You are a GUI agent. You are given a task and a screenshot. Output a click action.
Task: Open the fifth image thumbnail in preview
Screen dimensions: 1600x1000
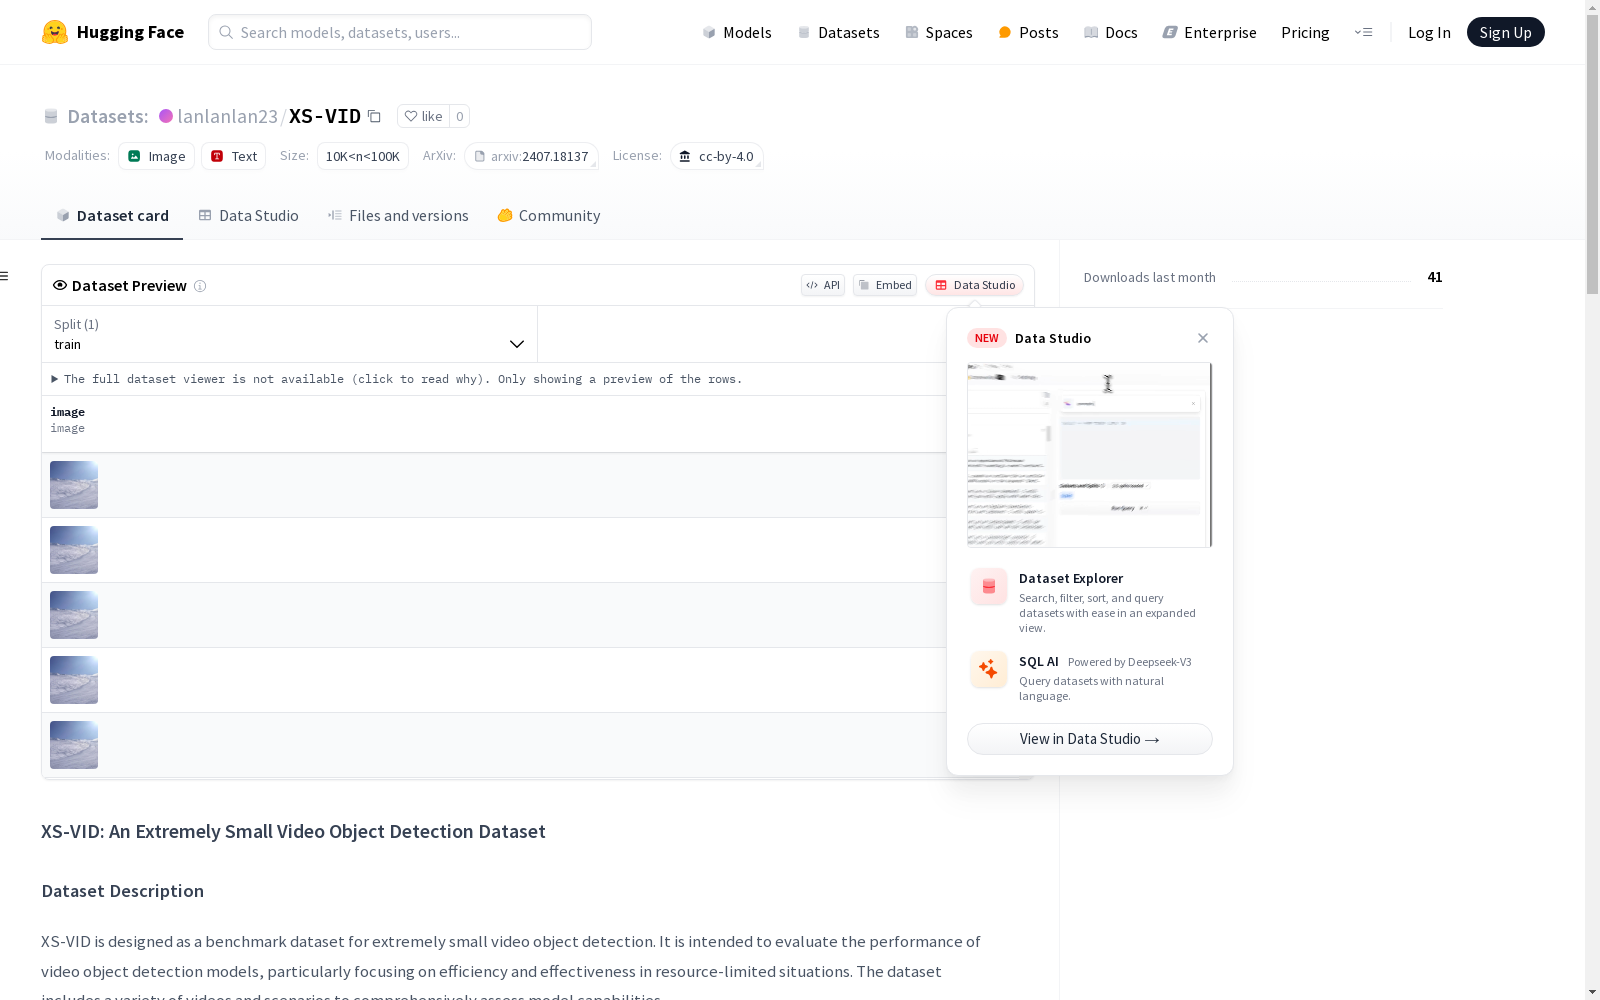[x=74, y=745]
